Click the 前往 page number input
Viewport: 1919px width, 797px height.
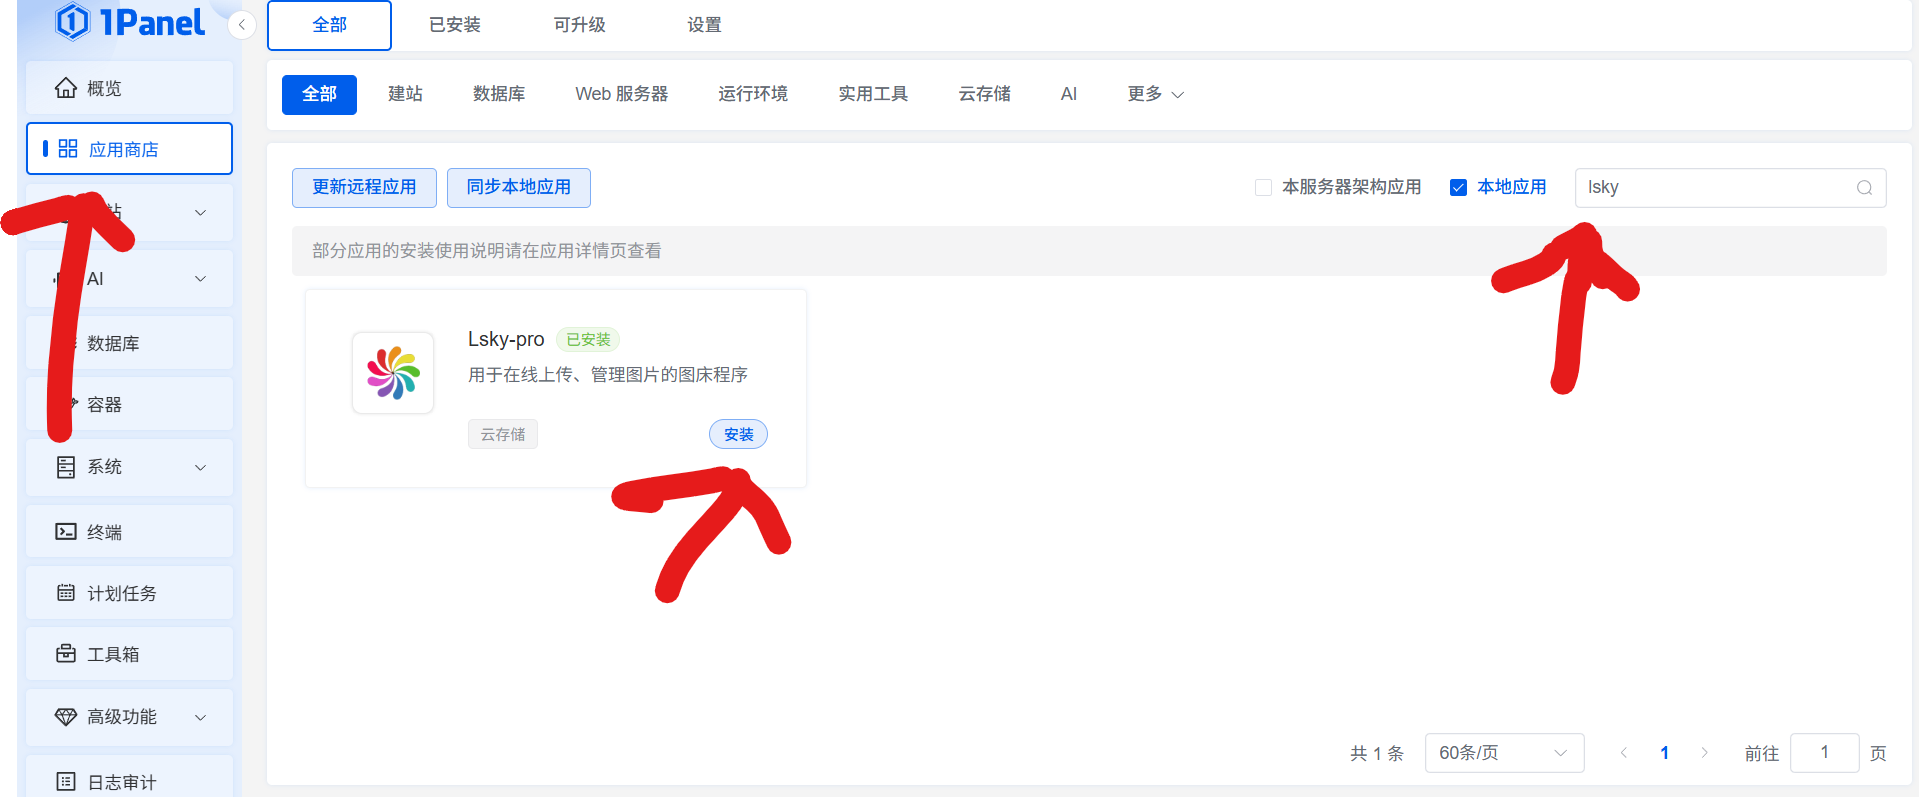[x=1824, y=753]
